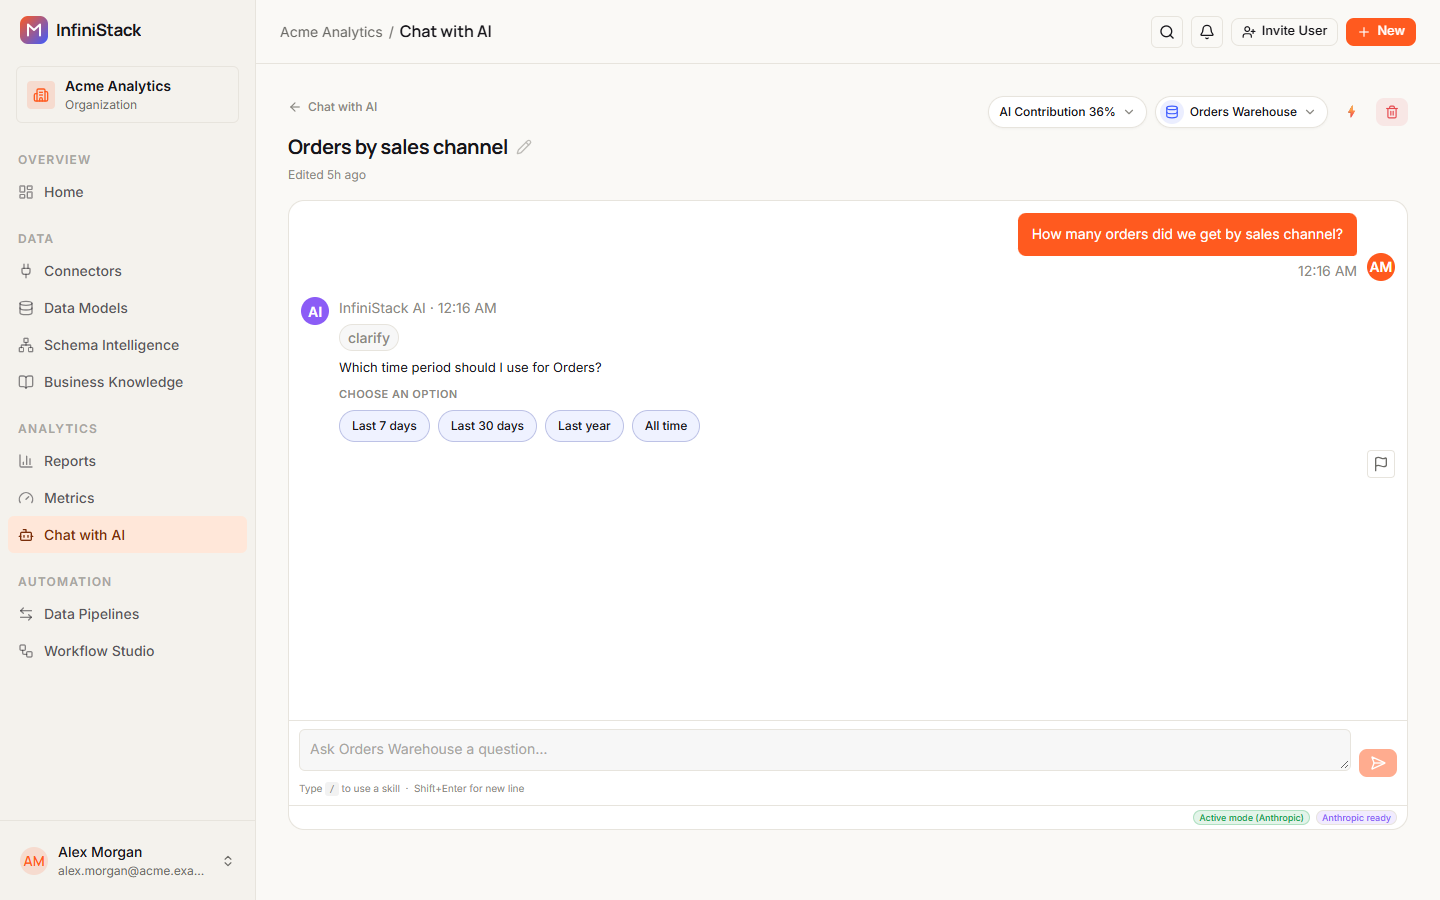Click the AM avatar beside the user message
The height and width of the screenshot is (900, 1440).
tap(1381, 267)
